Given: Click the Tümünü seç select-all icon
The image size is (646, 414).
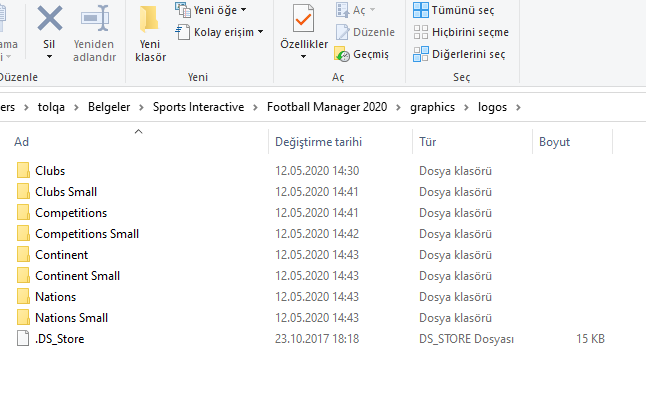Looking at the screenshot, I should 421,10.
